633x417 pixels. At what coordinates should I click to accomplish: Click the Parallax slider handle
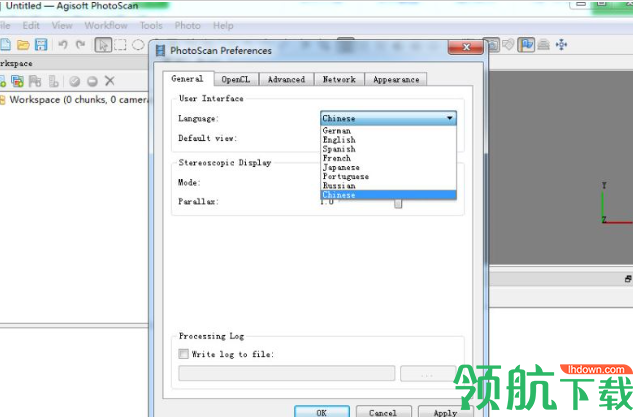[x=398, y=204]
